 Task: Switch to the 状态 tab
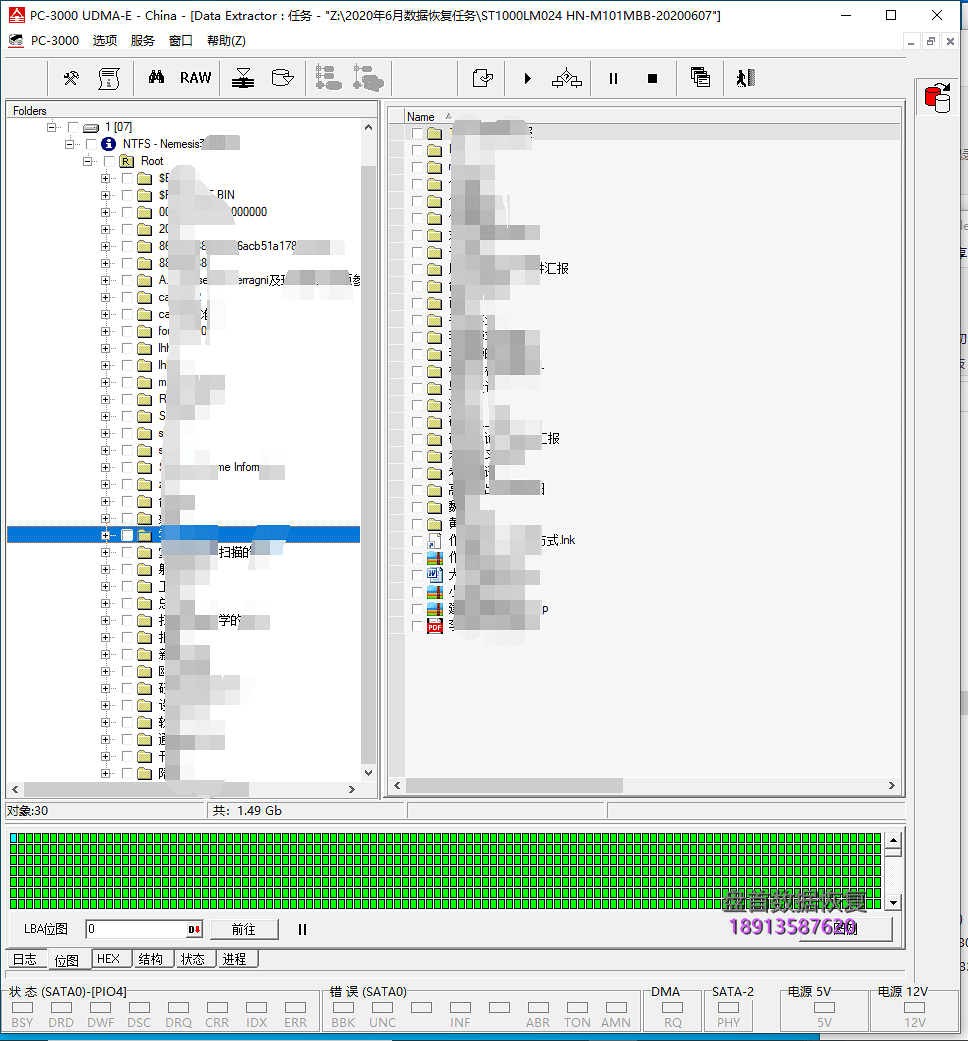(193, 959)
